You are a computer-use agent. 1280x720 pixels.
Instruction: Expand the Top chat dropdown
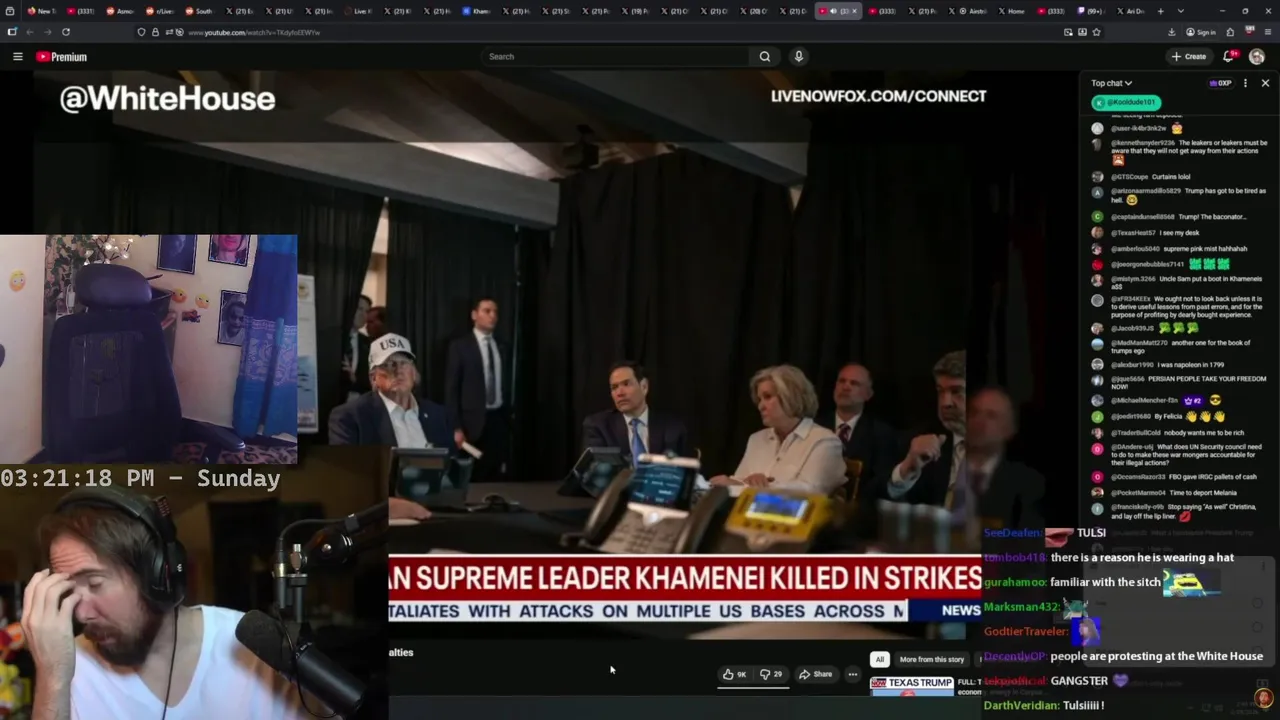pos(1111,83)
